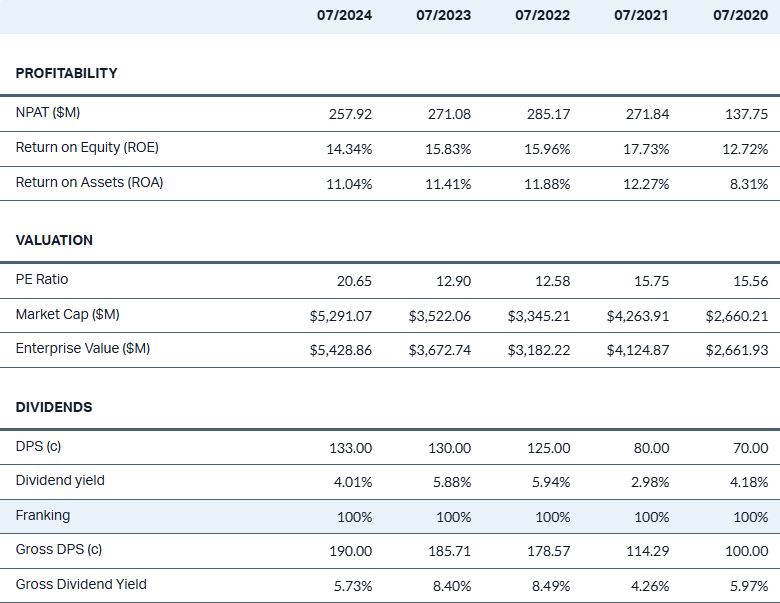The width and height of the screenshot is (780, 603).
Task: Click the 07/2024 column header
Action: point(344,15)
